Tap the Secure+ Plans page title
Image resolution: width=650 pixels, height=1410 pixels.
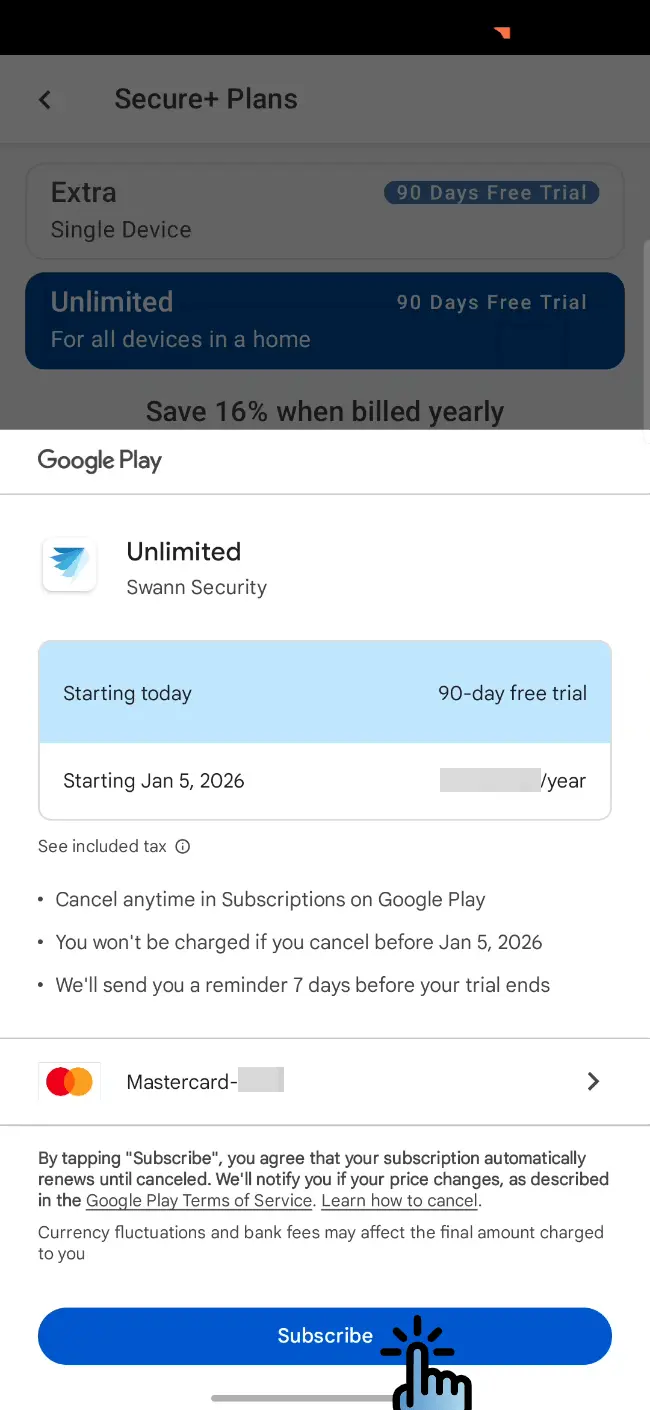[206, 99]
